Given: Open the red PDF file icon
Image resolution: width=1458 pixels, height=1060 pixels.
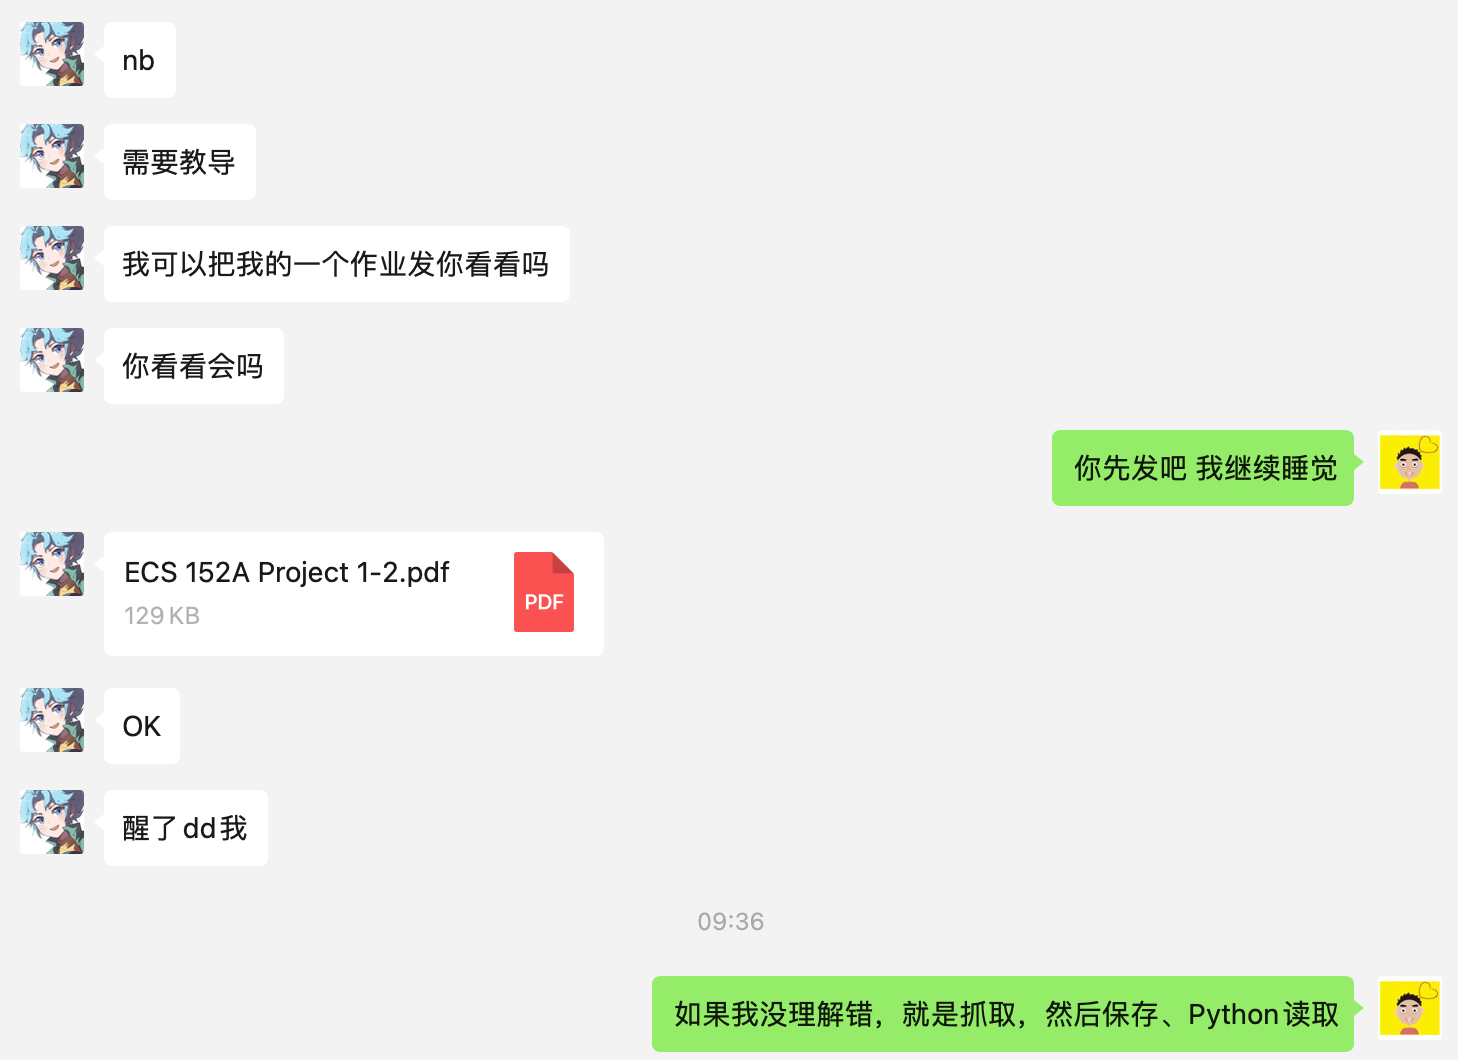Looking at the screenshot, I should 544,592.
